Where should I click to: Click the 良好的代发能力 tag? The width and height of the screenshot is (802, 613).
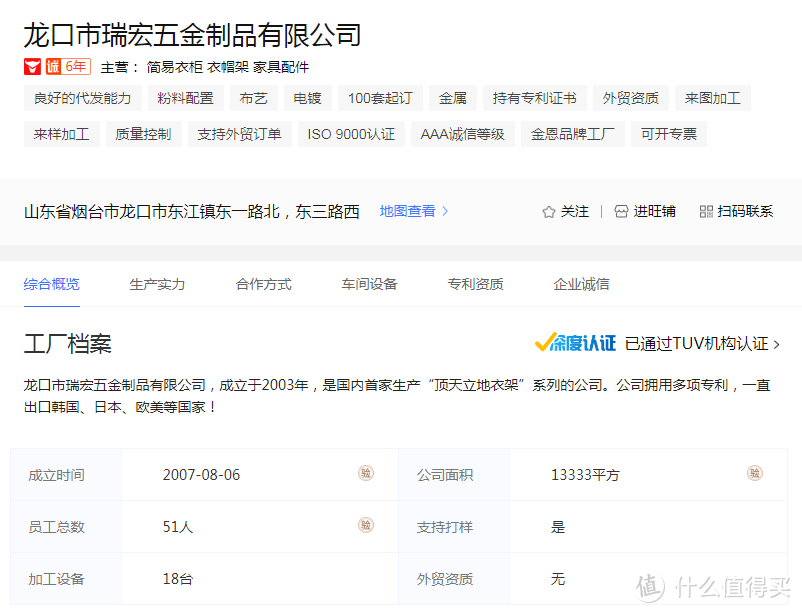[82, 98]
